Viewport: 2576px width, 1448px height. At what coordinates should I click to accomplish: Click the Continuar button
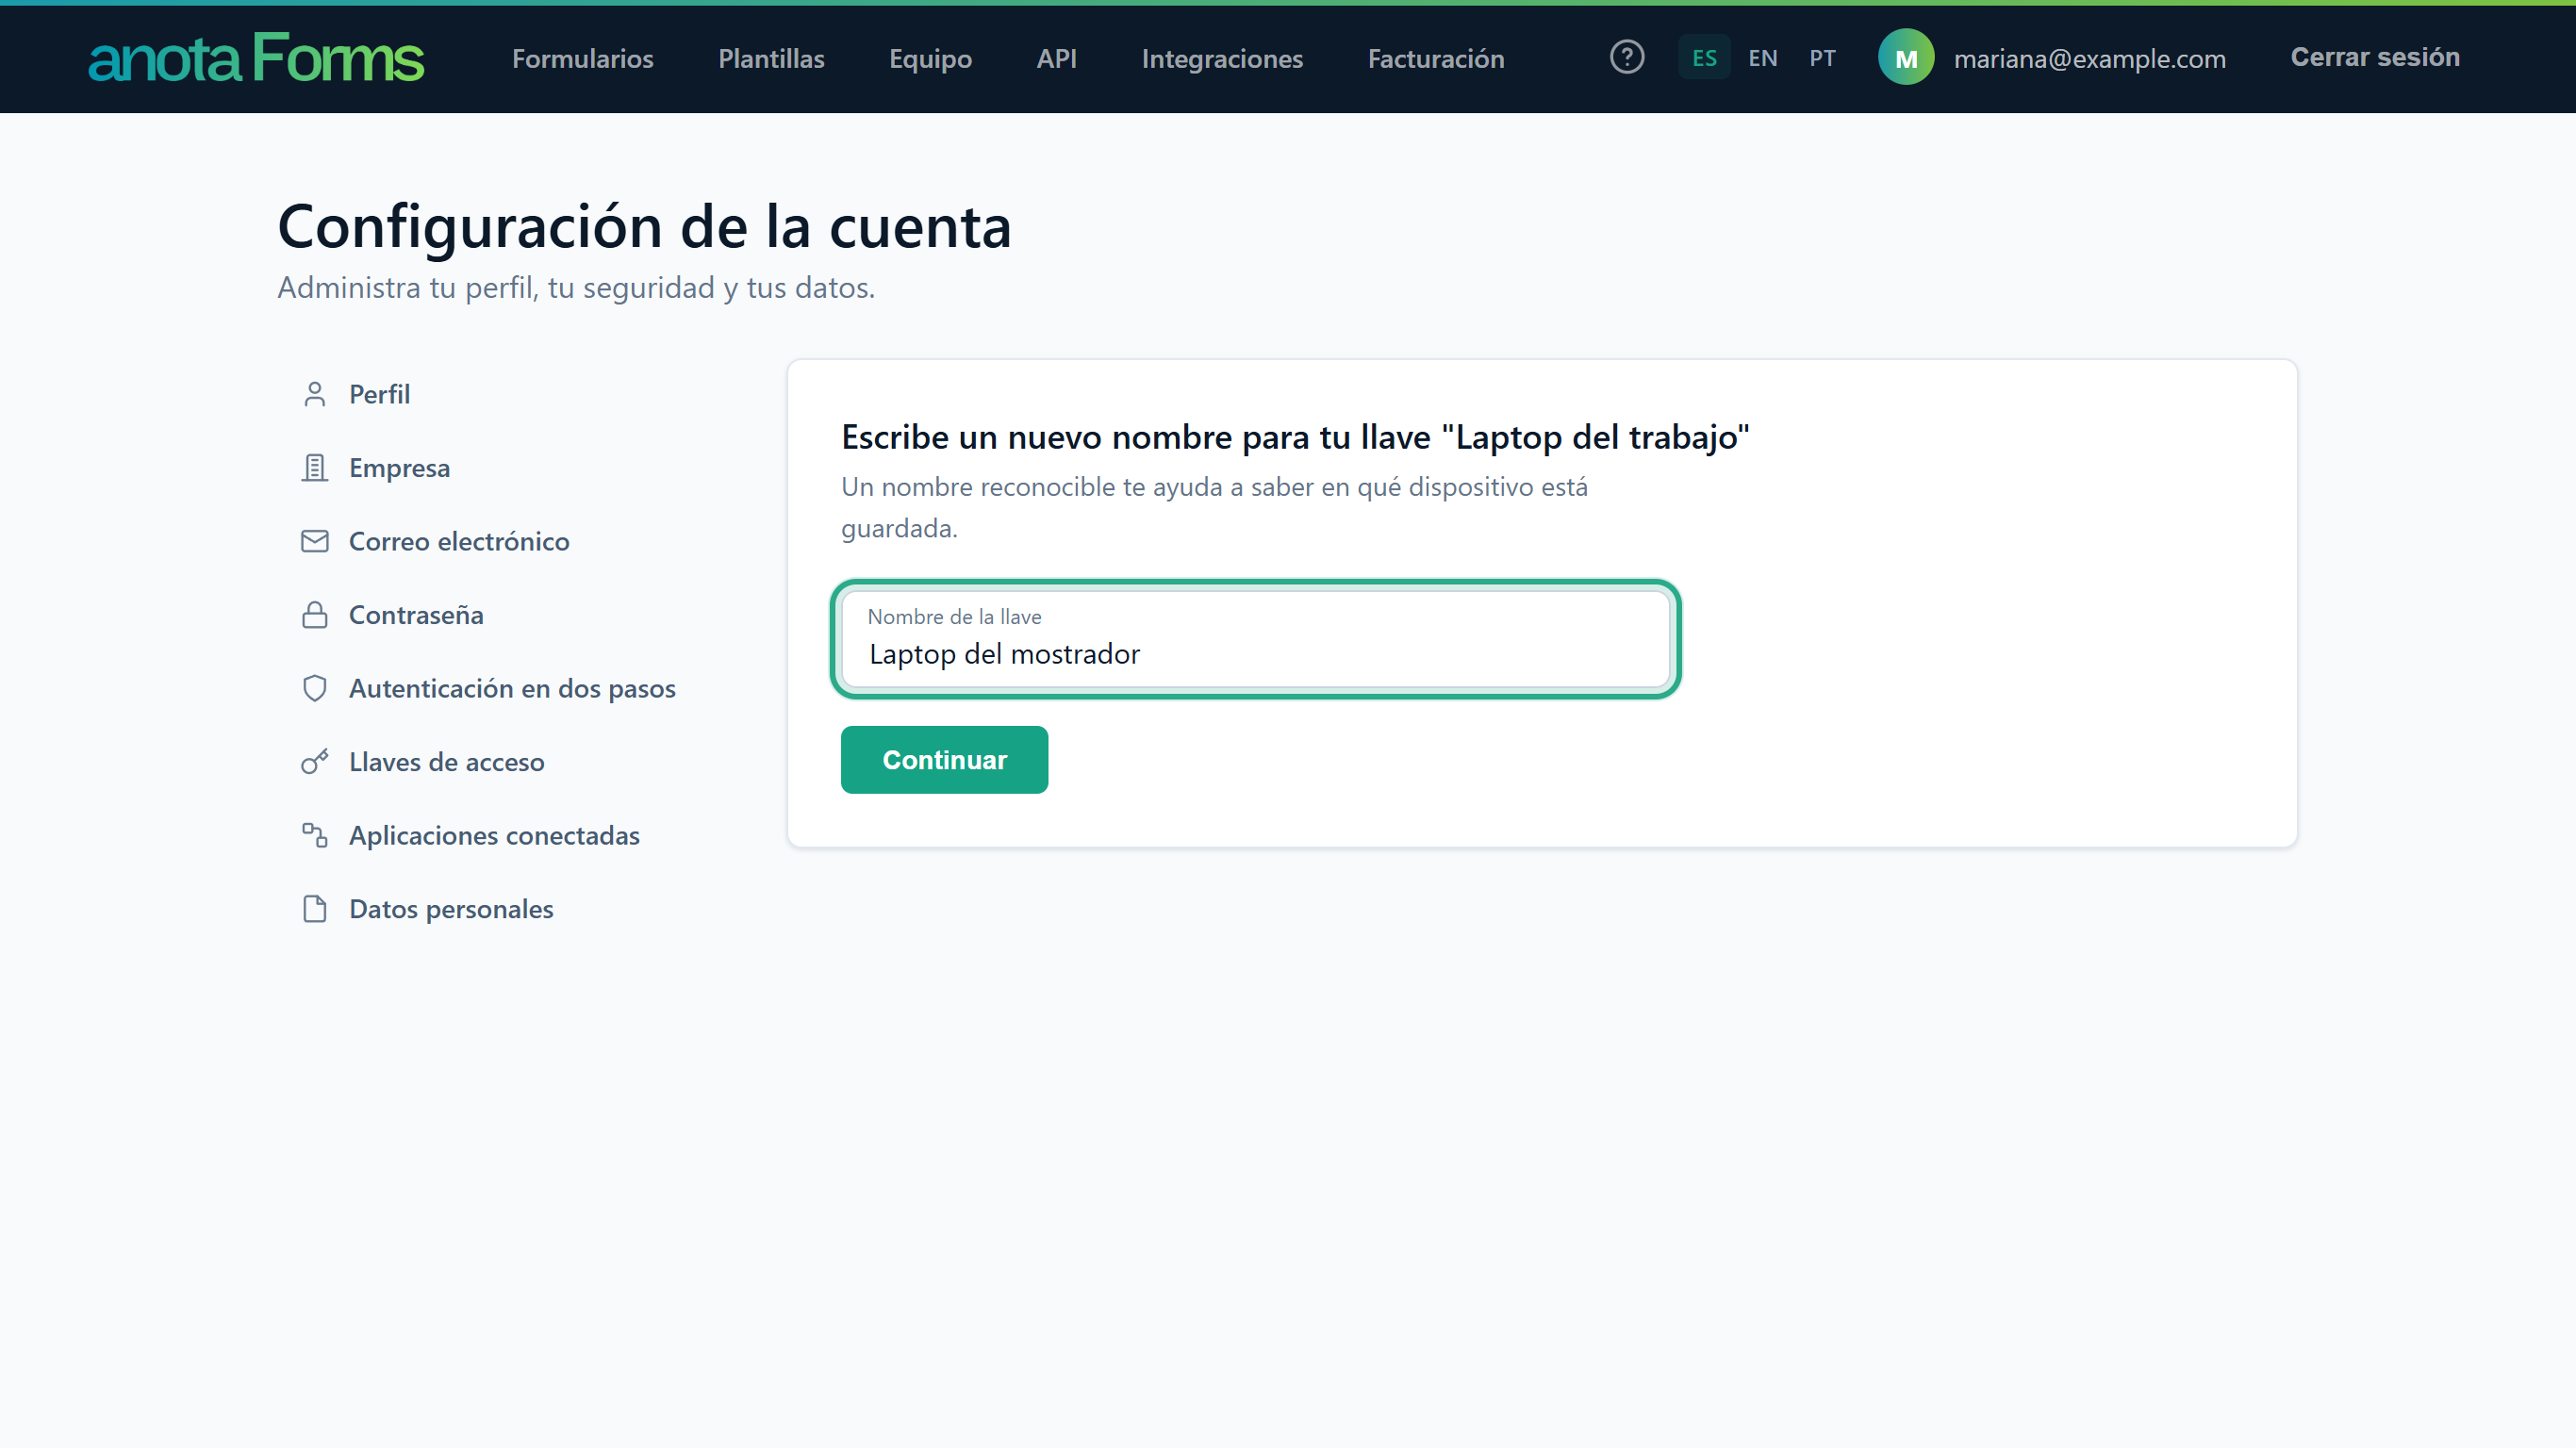[944, 760]
